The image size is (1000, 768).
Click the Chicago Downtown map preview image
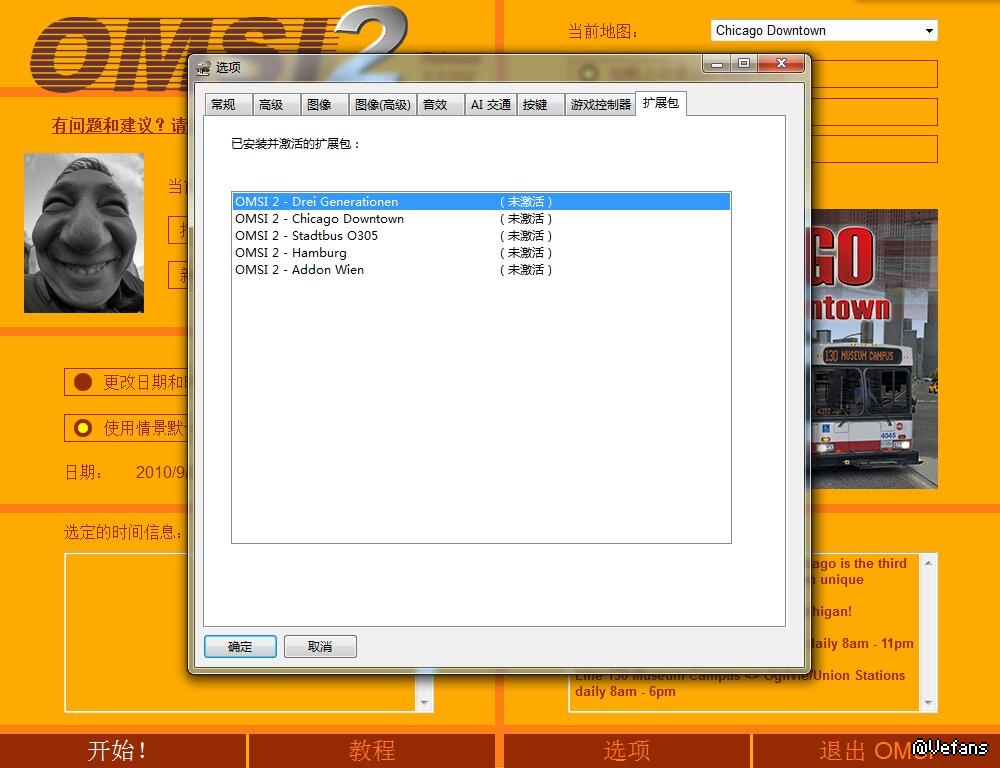[874, 349]
